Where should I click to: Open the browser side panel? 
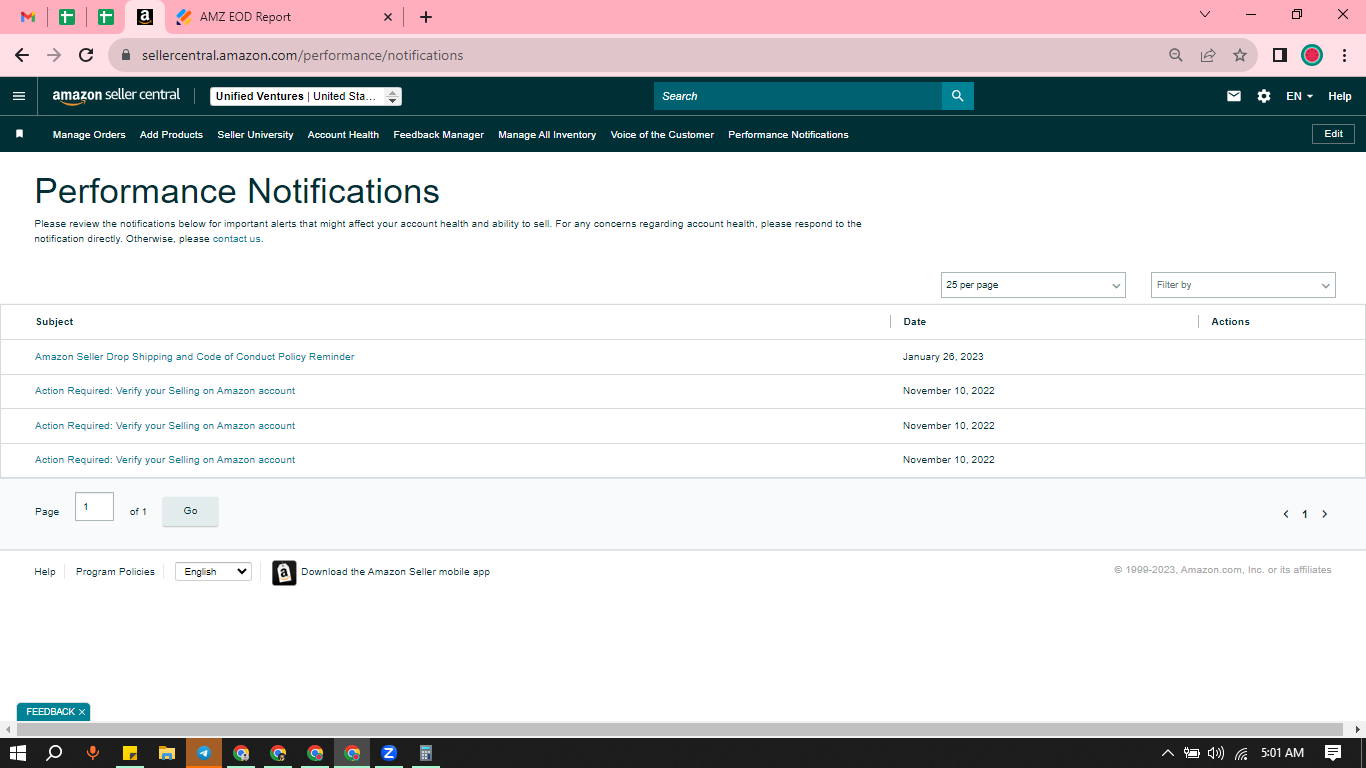(1279, 55)
